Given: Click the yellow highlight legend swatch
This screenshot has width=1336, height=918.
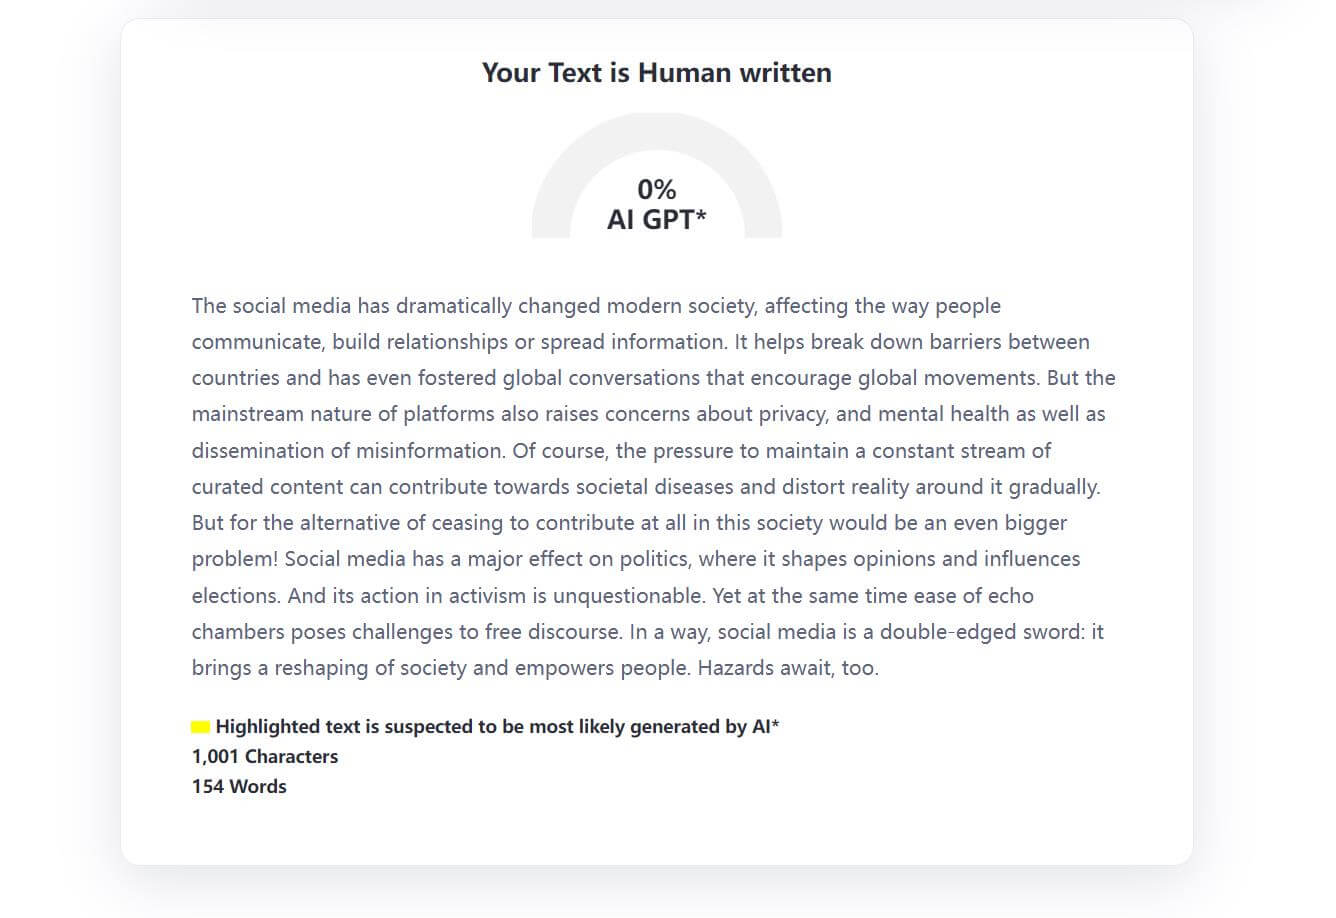Looking at the screenshot, I should tap(200, 727).
